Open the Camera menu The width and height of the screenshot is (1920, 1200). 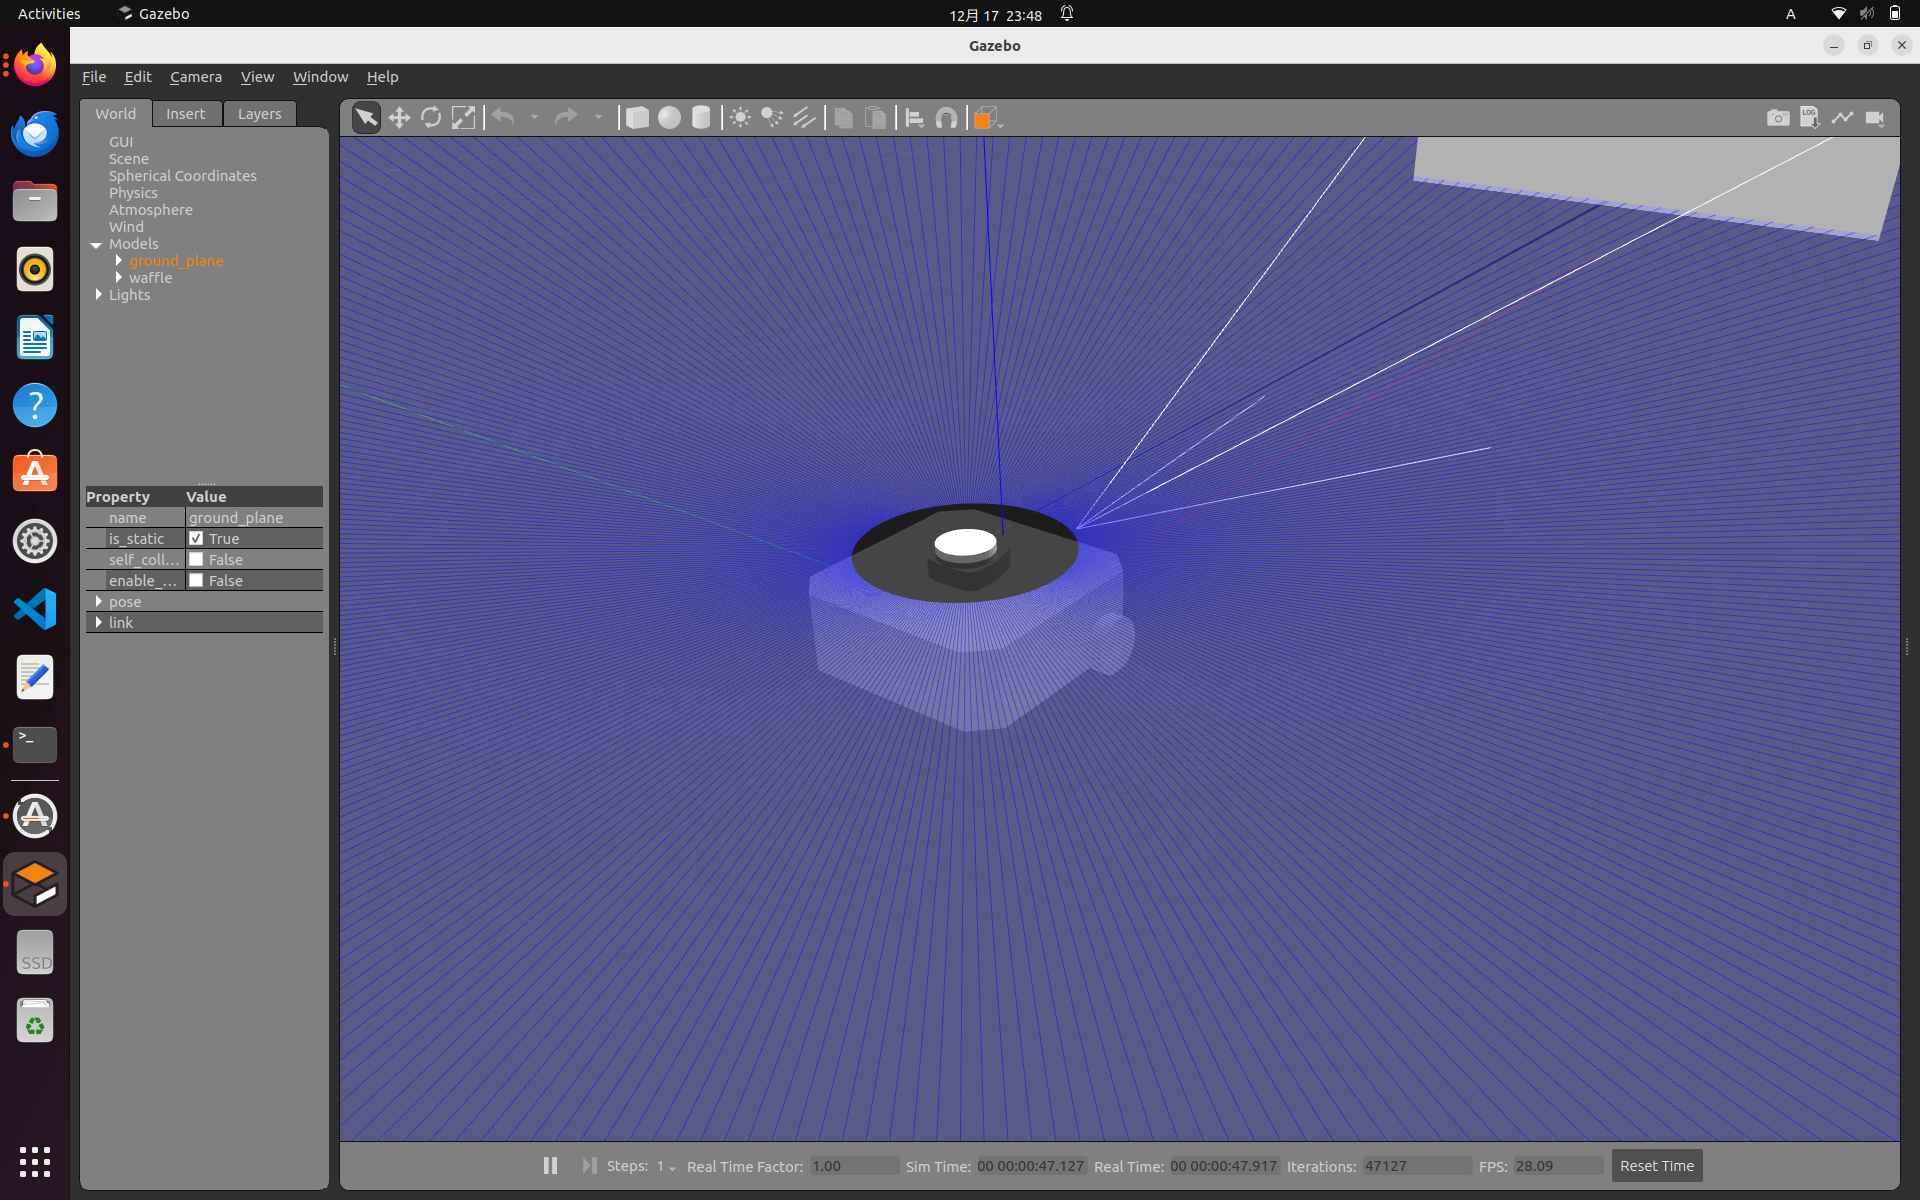click(195, 77)
